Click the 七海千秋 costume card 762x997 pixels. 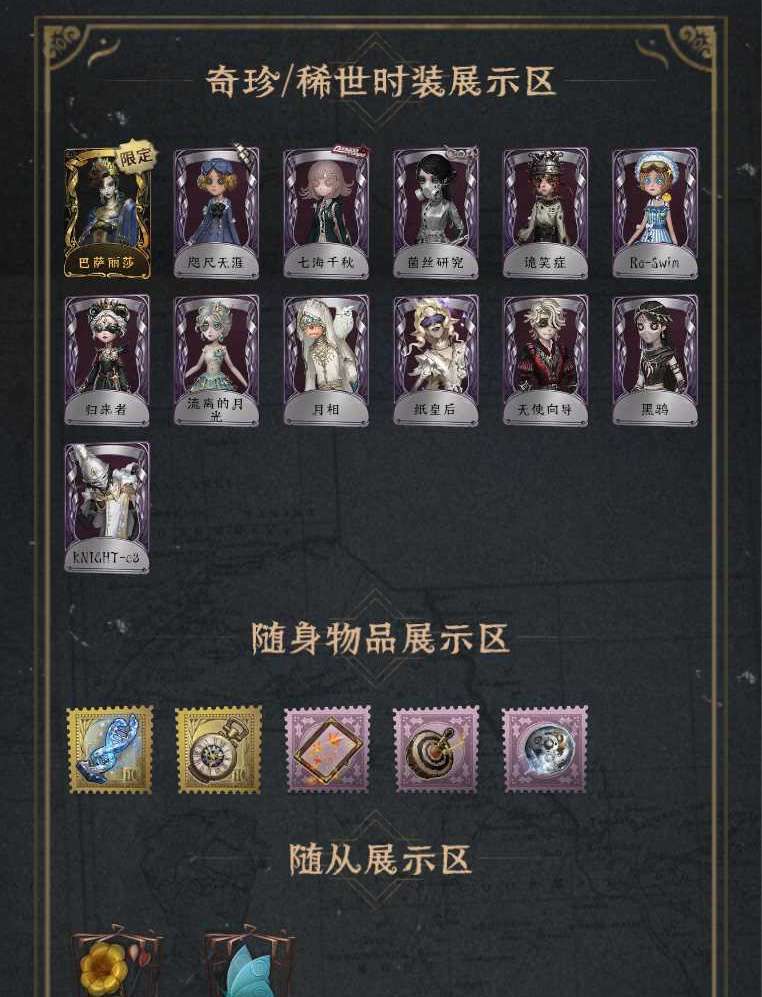[x=326, y=213]
